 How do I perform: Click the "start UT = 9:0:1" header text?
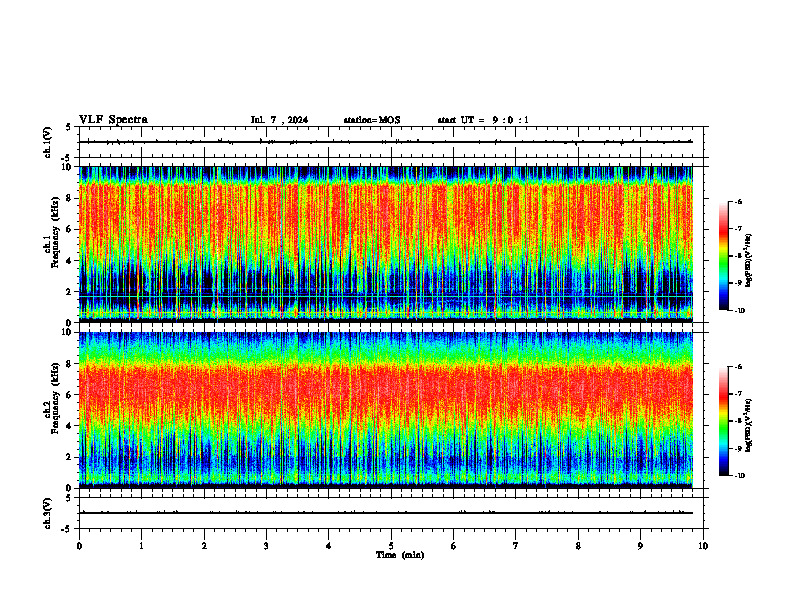483,120
